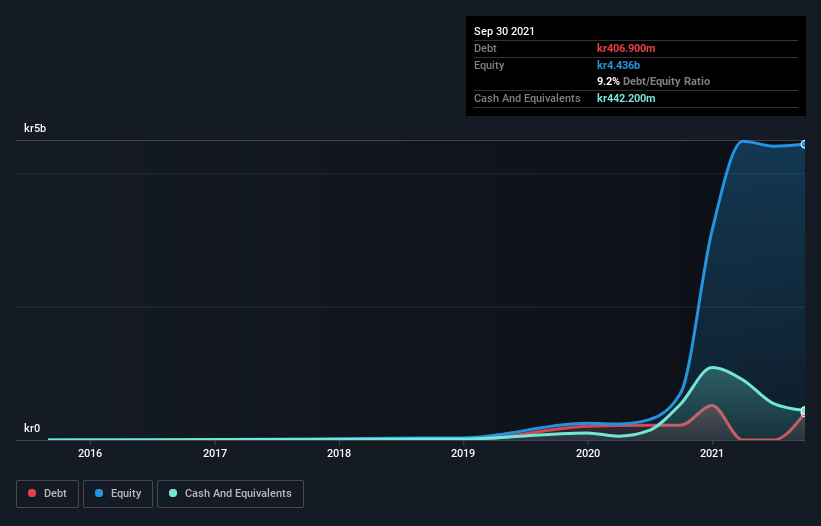Click the 2021 x-axis label
Viewport: 821px width, 526px height.
712,453
